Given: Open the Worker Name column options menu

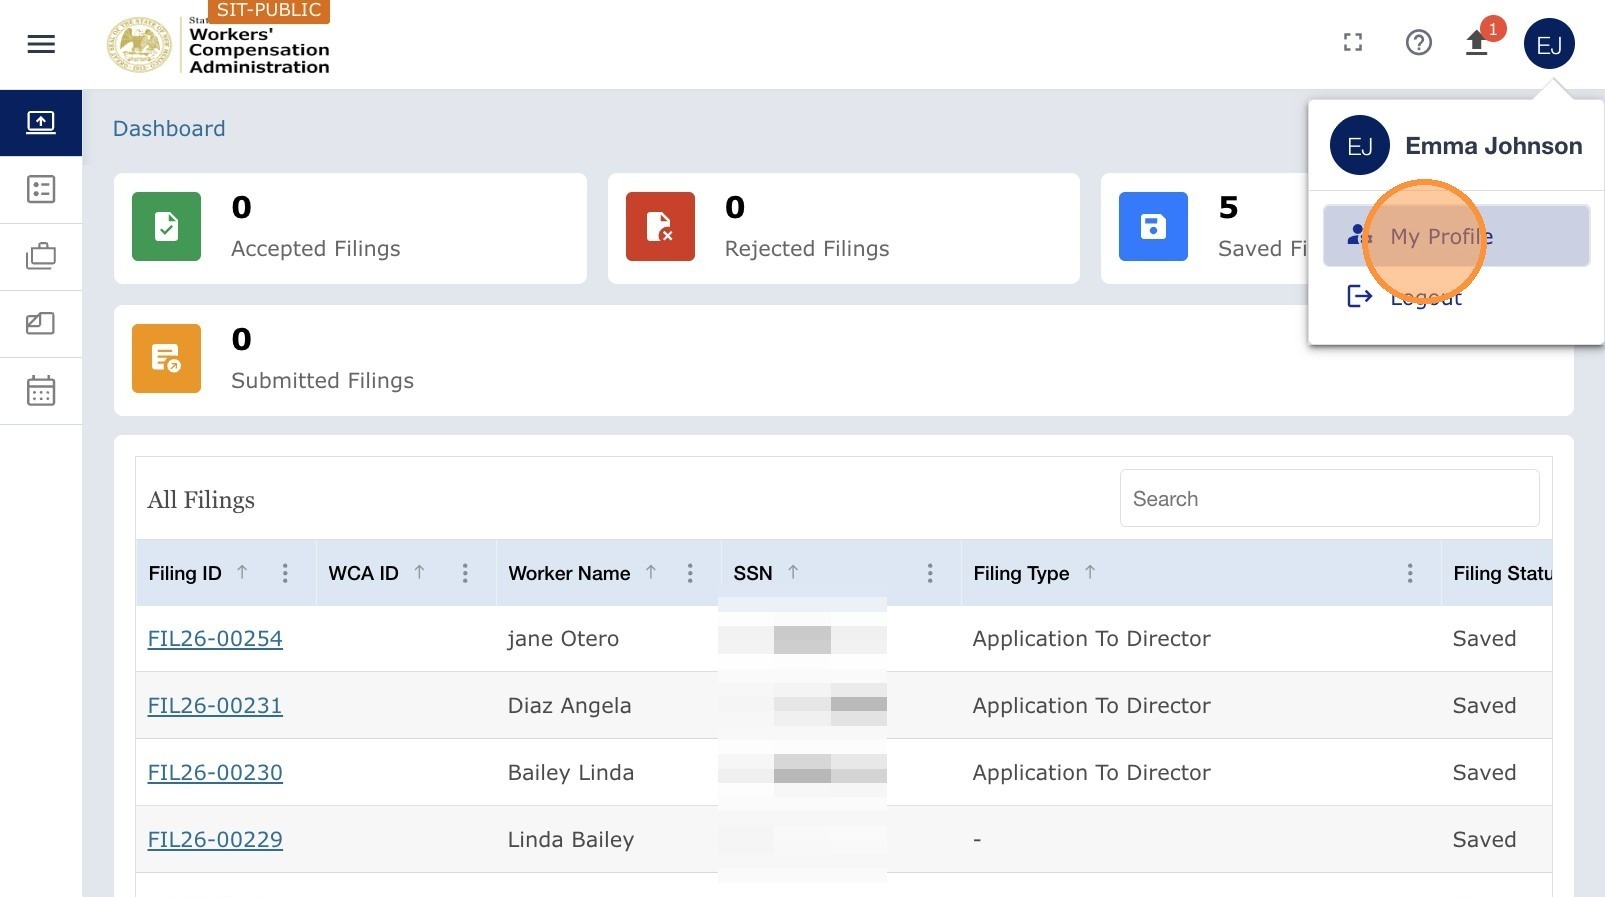Looking at the screenshot, I should click(x=690, y=573).
